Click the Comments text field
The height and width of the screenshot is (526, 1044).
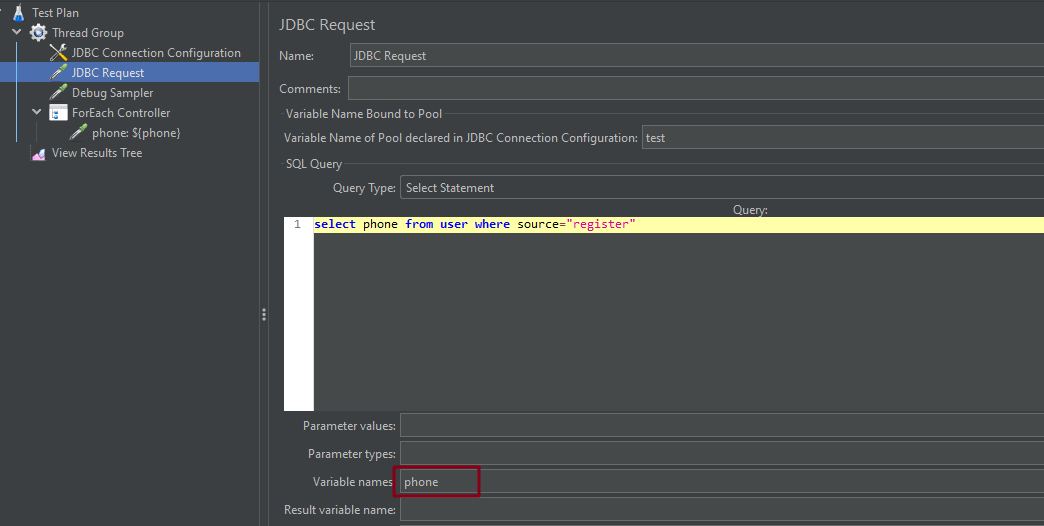coord(695,89)
